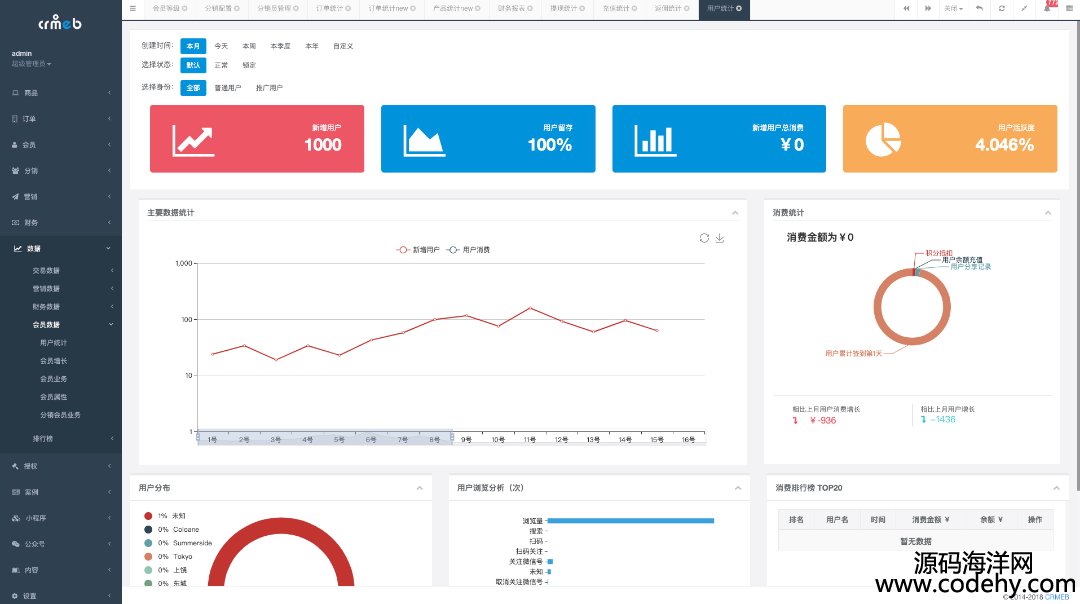Collapse the 主要数据统计 panel chevron
This screenshot has height=604, width=1080.
735,213
